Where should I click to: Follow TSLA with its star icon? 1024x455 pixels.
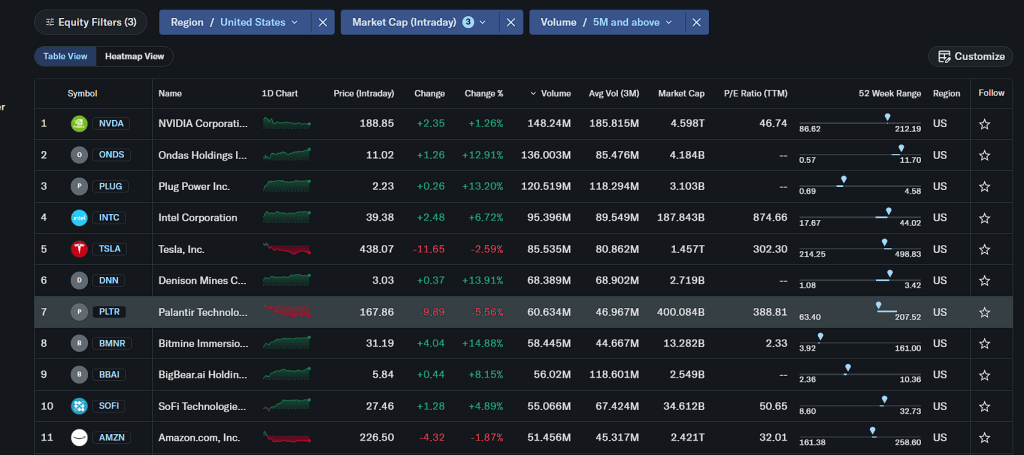tap(984, 249)
